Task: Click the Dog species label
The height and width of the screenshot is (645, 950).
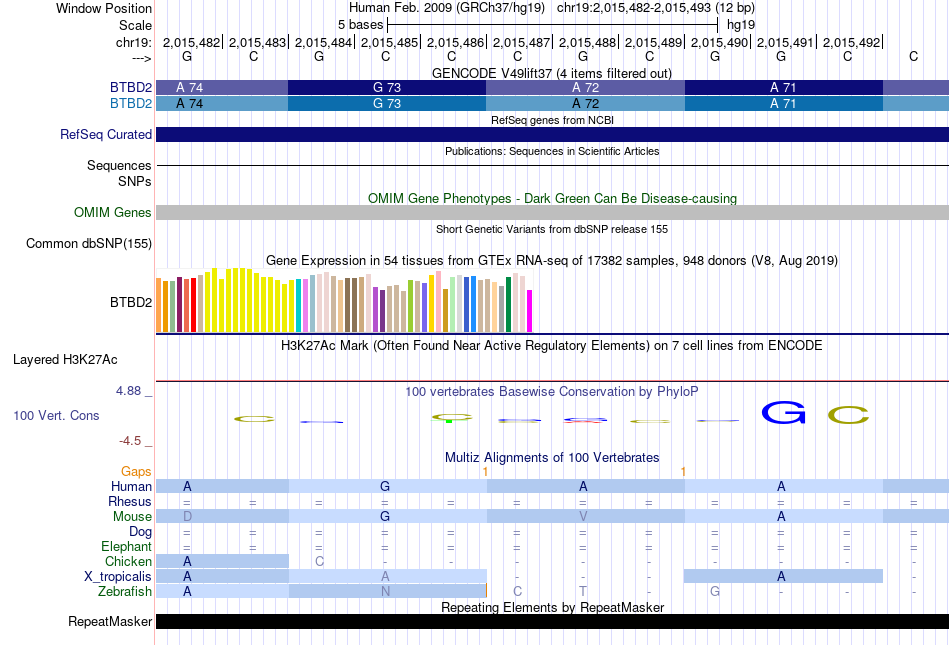Action: (x=140, y=532)
